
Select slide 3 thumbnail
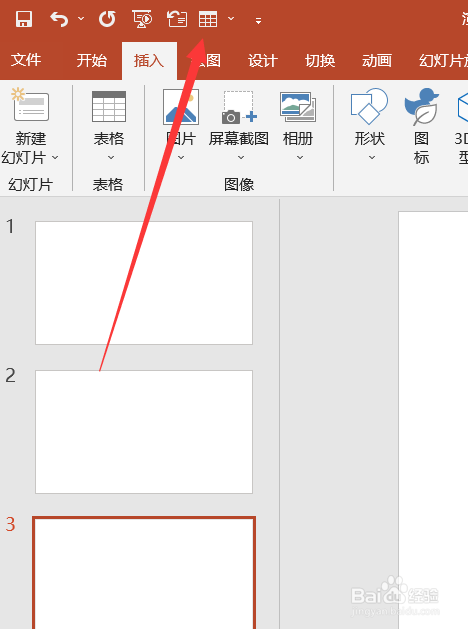144,573
